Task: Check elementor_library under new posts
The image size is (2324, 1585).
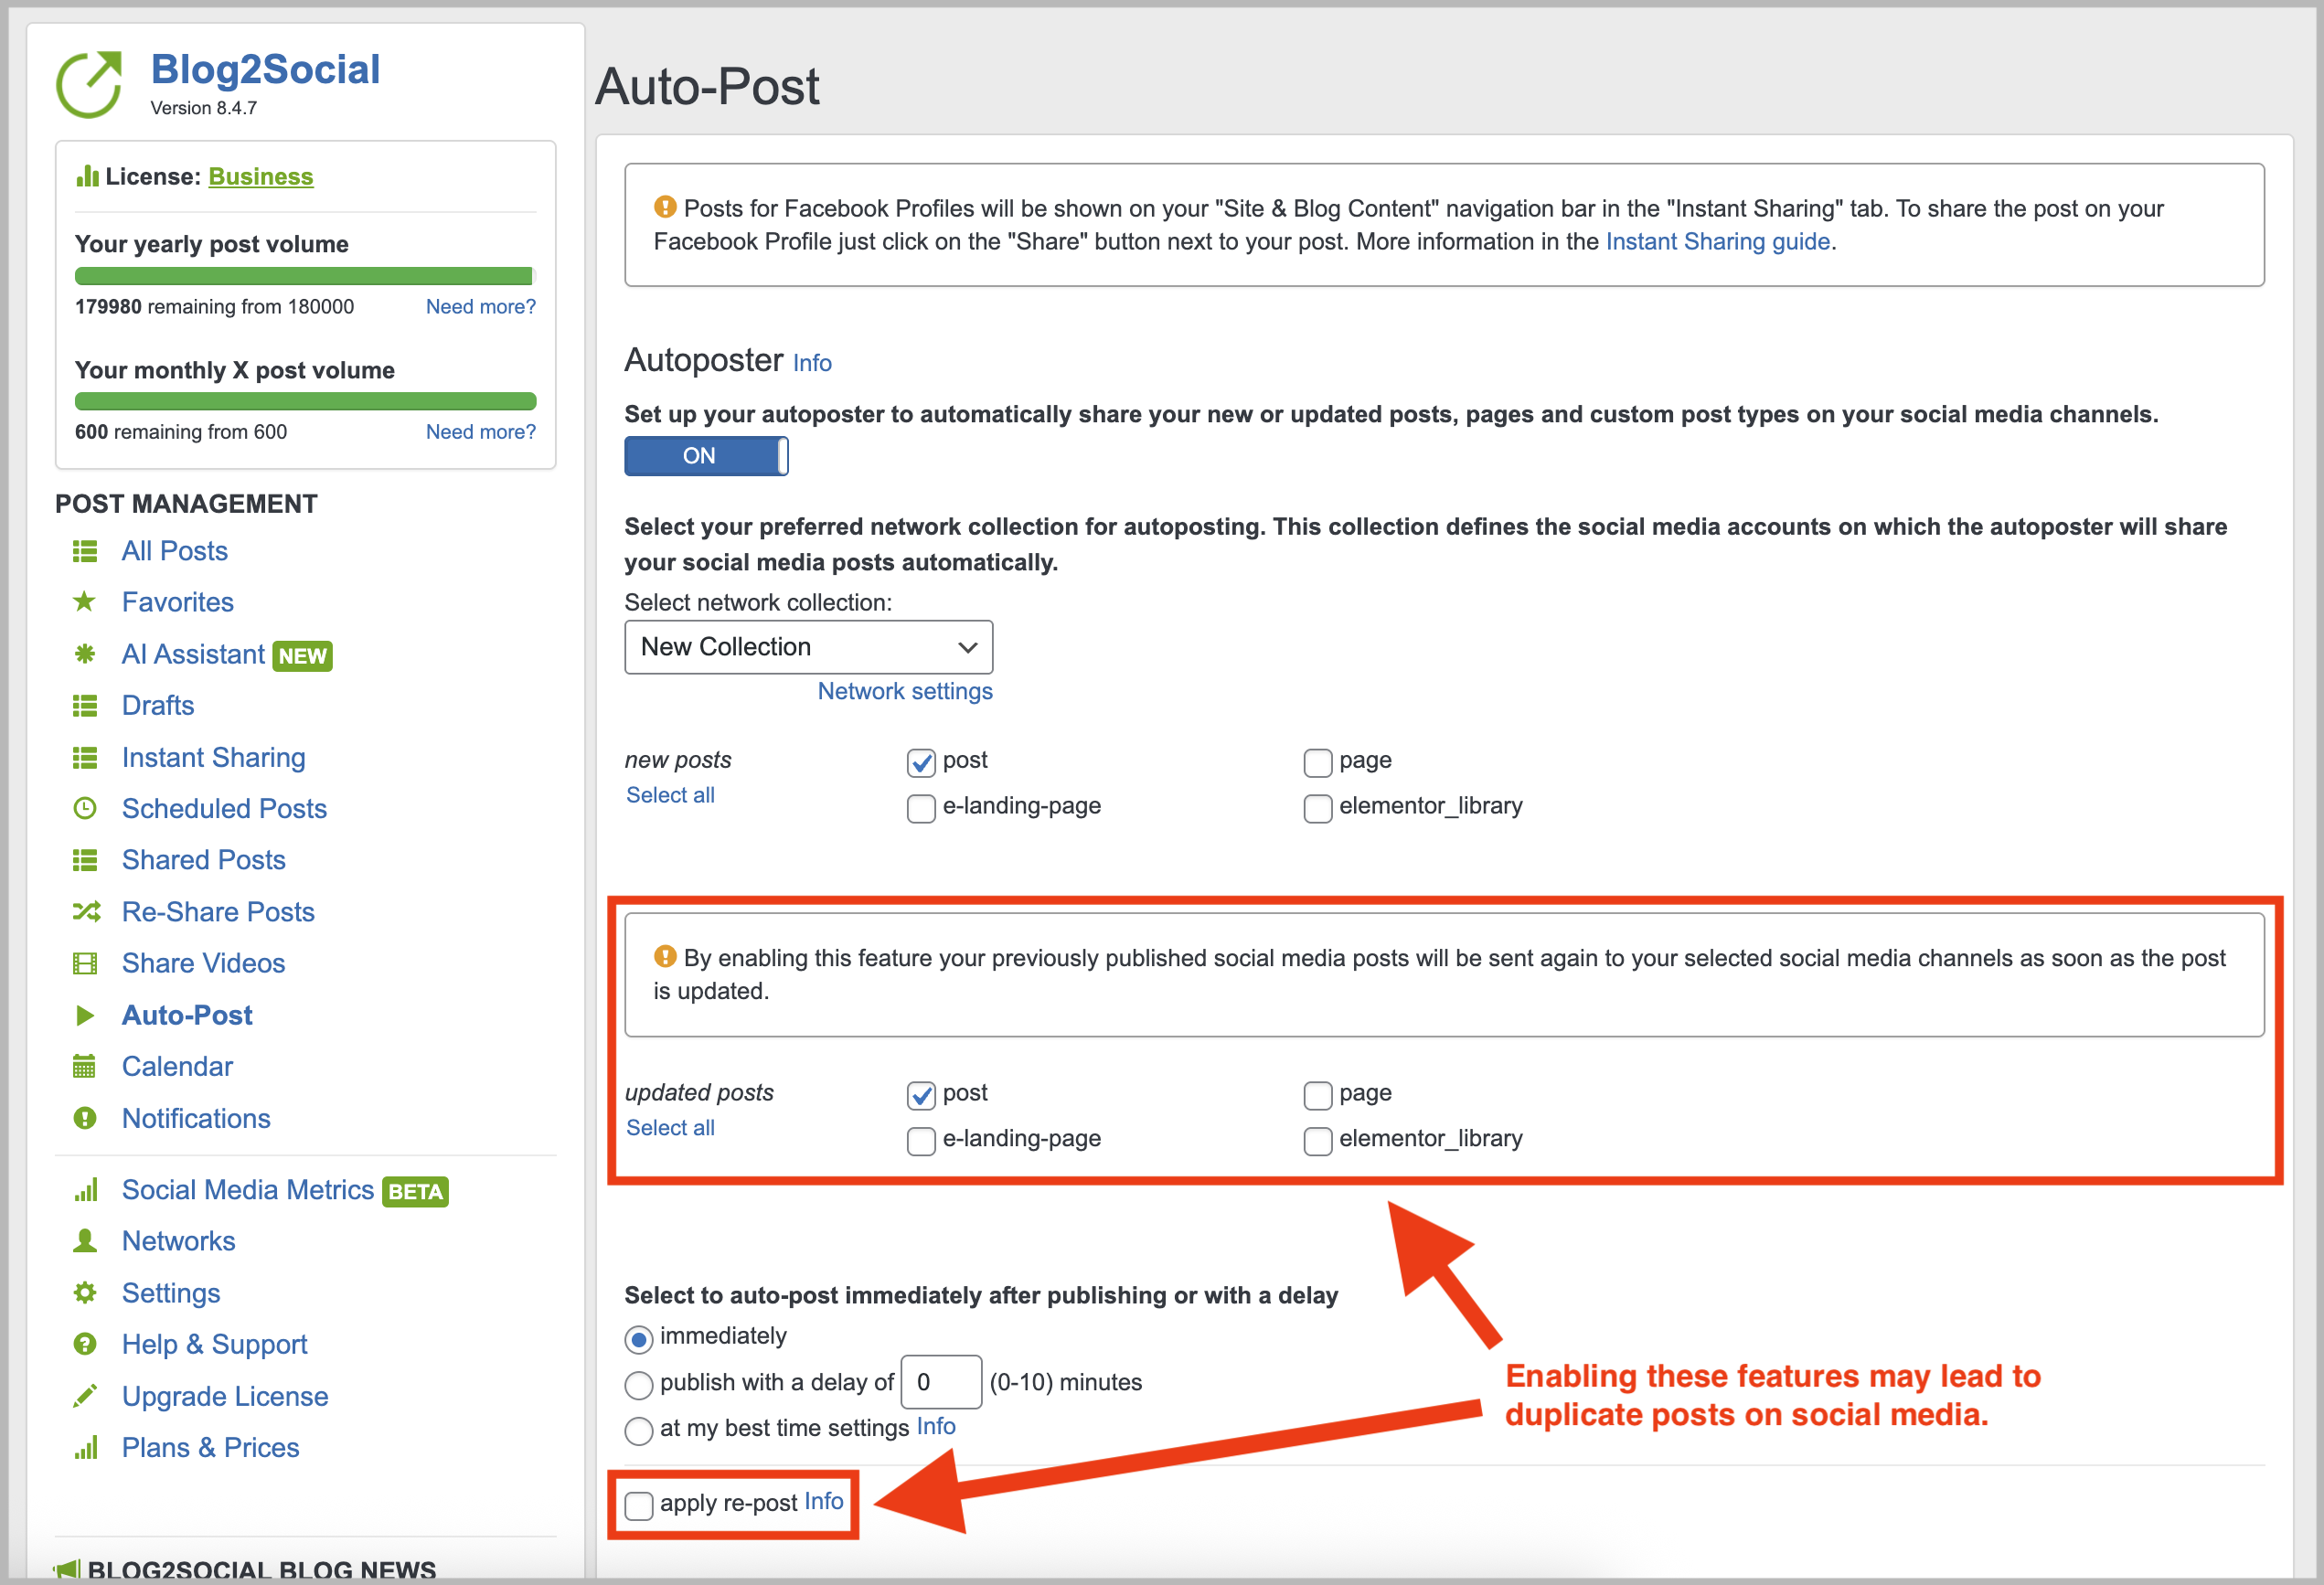Action: pyautogui.click(x=1317, y=808)
